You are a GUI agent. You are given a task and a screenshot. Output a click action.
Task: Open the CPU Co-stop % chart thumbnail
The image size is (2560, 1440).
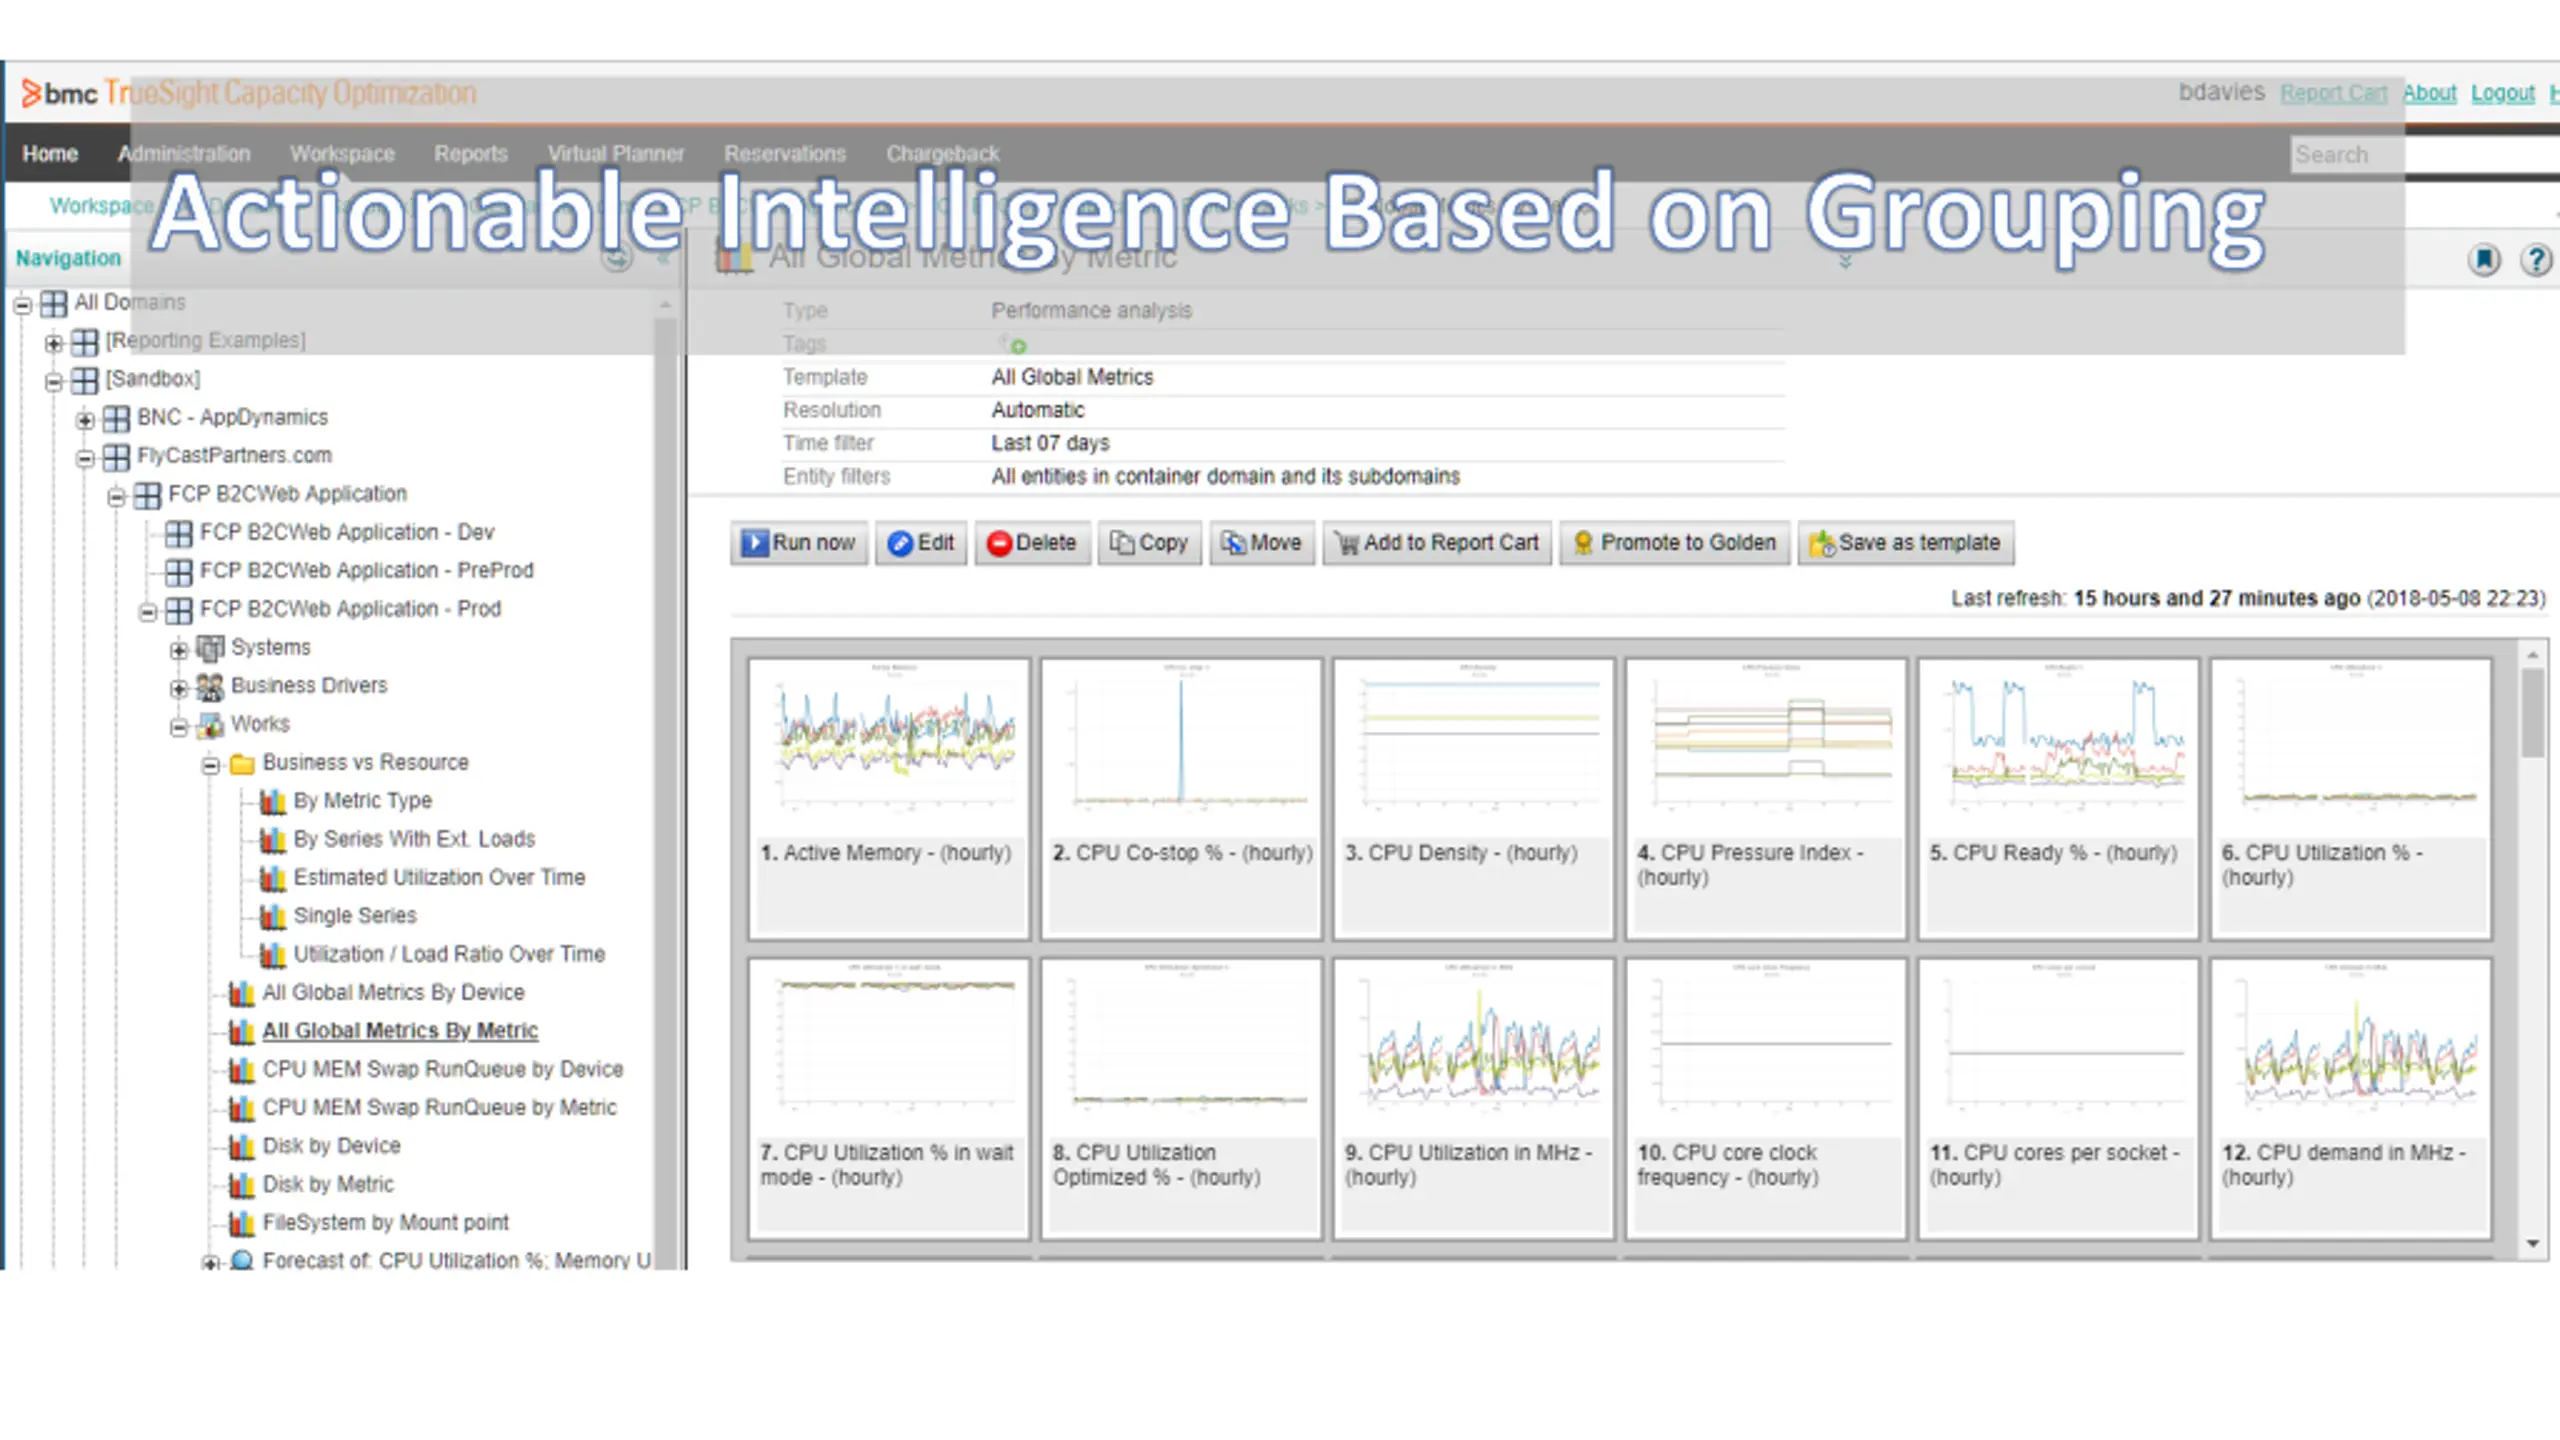click(1181, 799)
